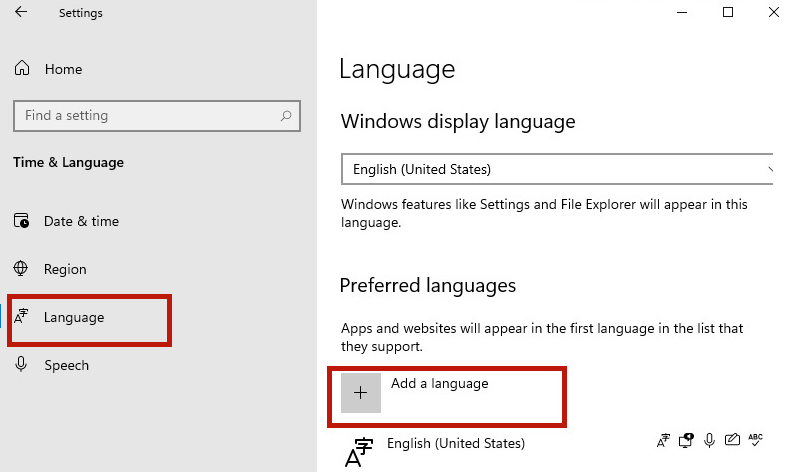Click the back arrow in Settings
Image resolution: width=789 pixels, height=472 pixels.
(21, 13)
